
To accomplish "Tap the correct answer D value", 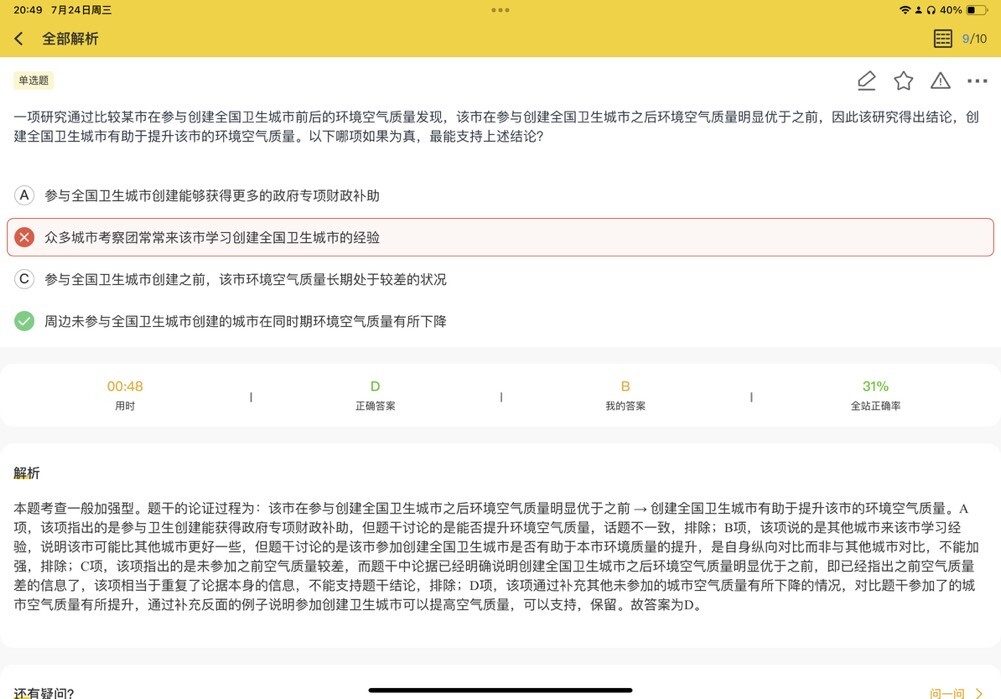I will coord(375,386).
